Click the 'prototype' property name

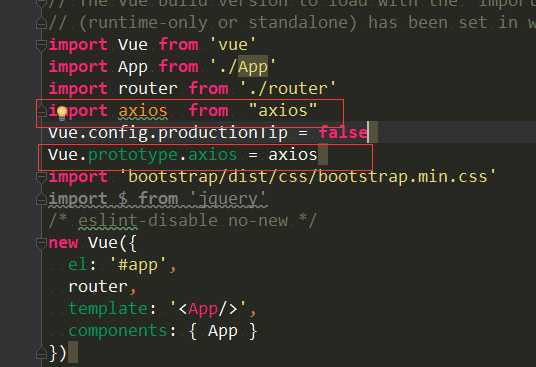(x=133, y=155)
